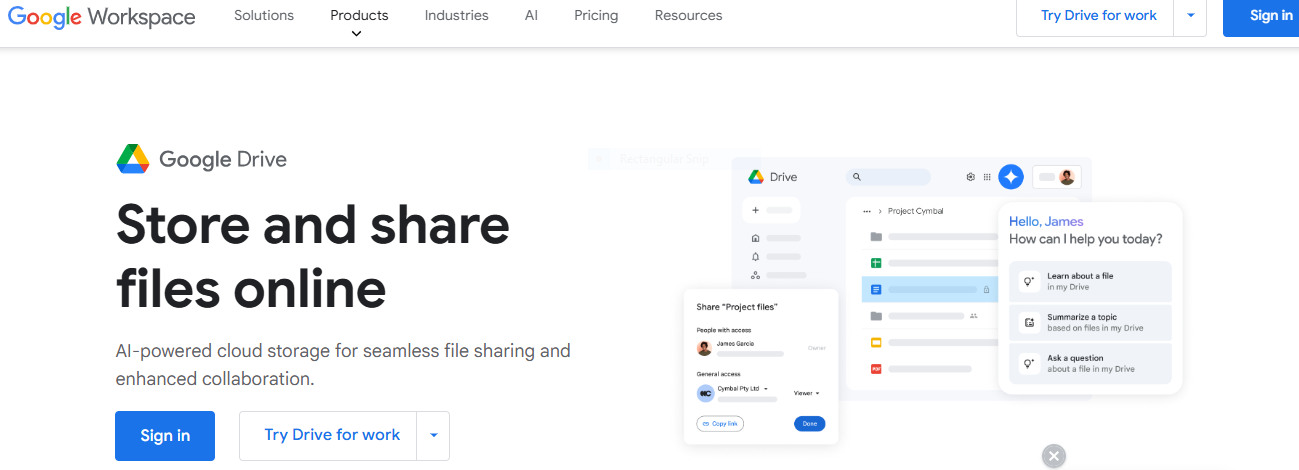Select the Learn about a file suggestion
The width and height of the screenshot is (1299, 470).
tap(1090, 281)
